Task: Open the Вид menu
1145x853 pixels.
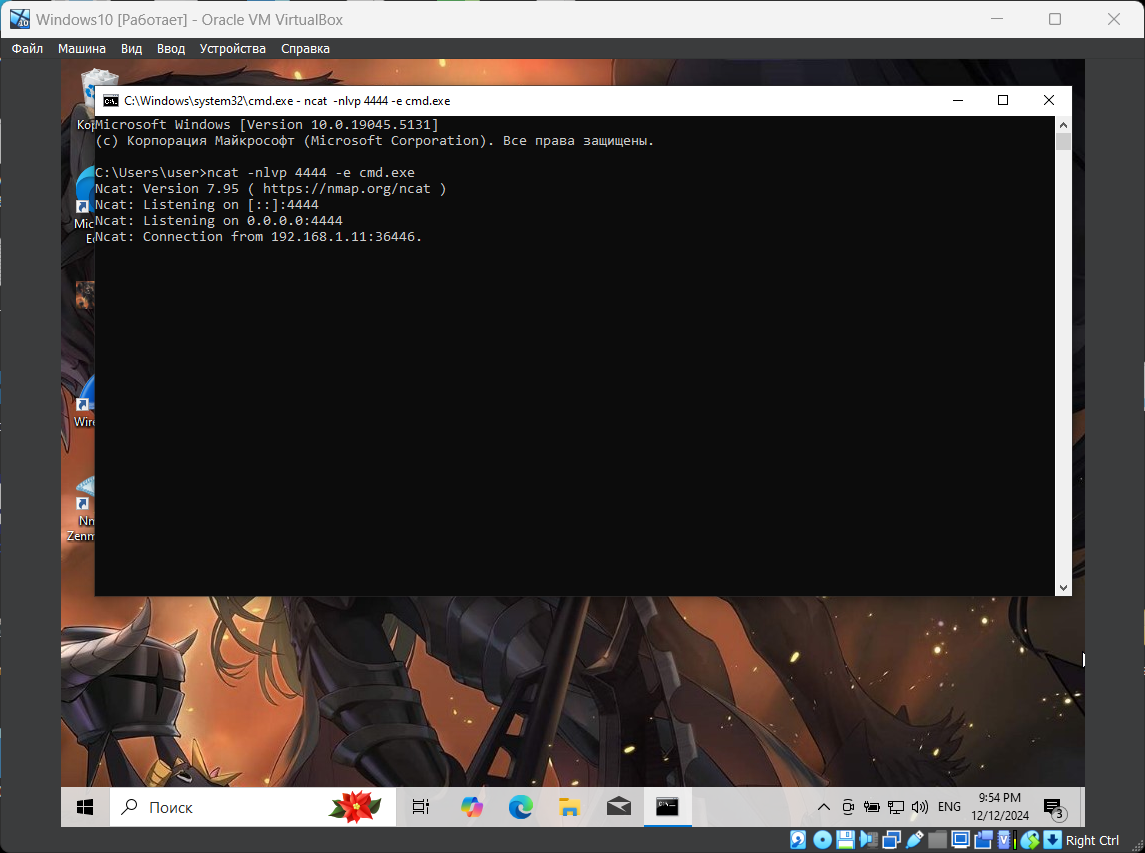Action: 131,49
